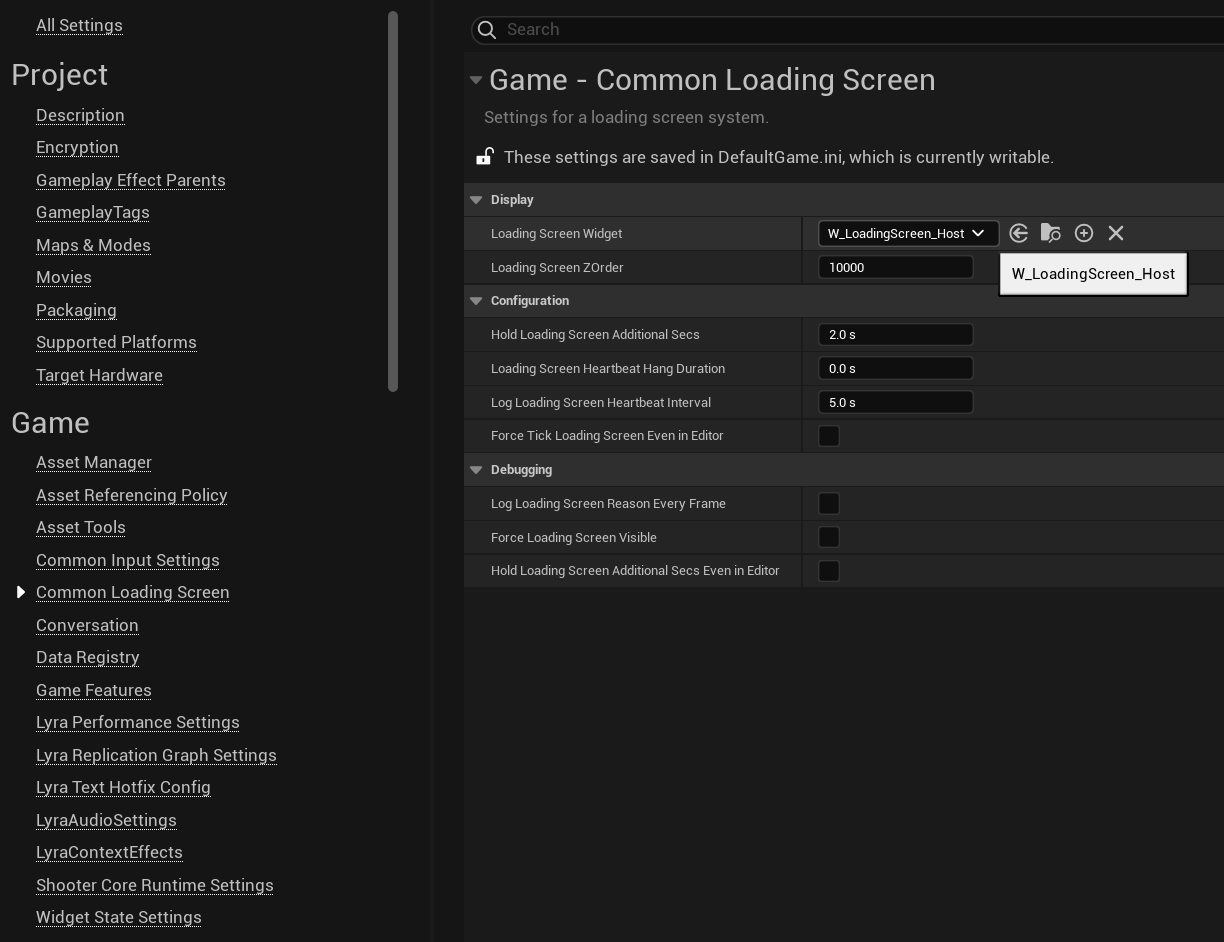
Task: Clear the Loading Screen Widget reference
Action: [1116, 233]
